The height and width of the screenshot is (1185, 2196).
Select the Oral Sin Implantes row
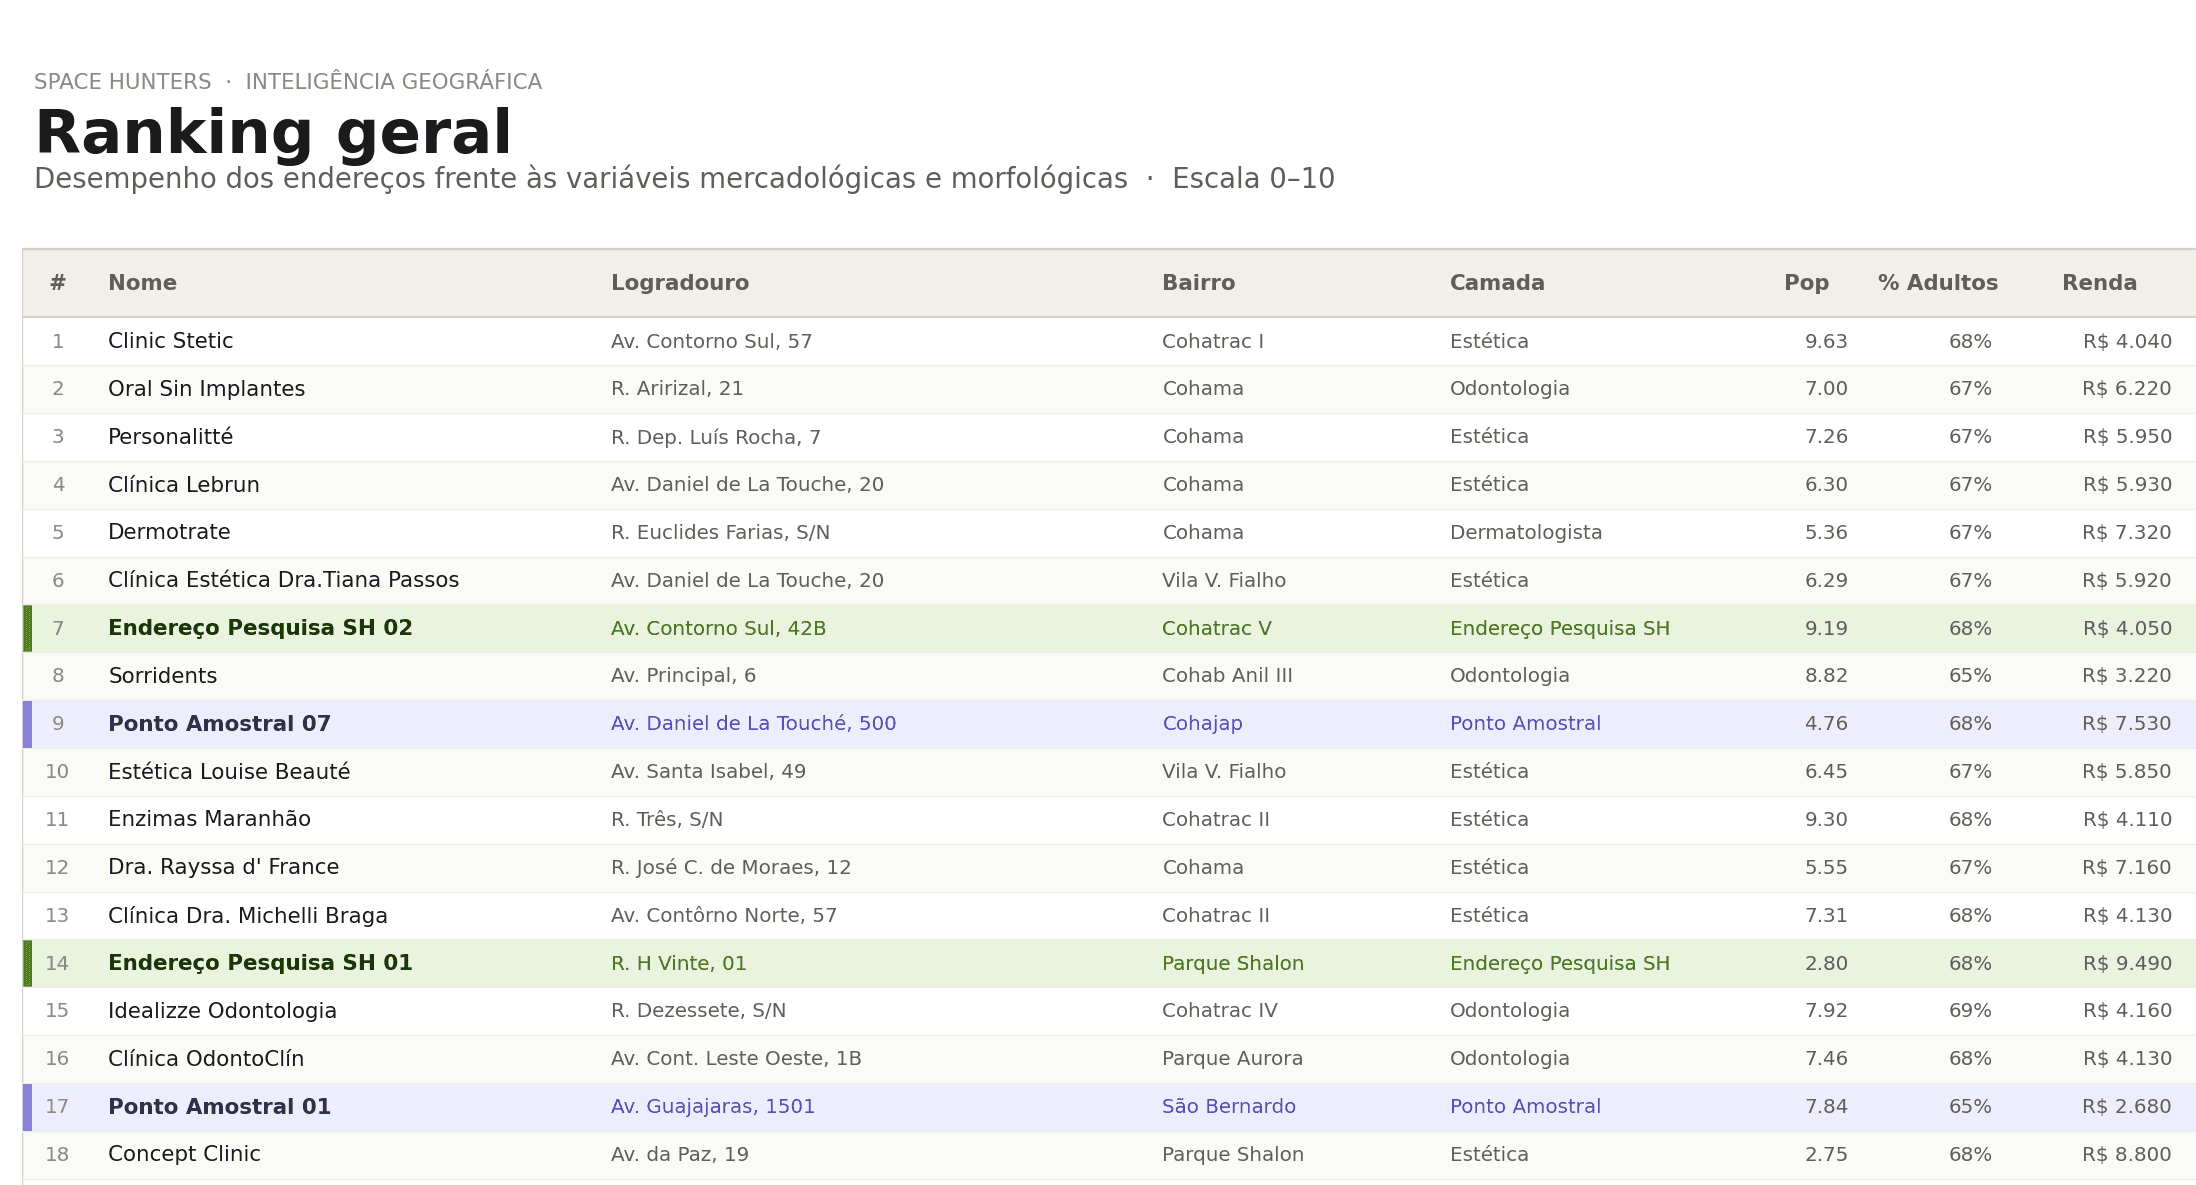[206, 389]
